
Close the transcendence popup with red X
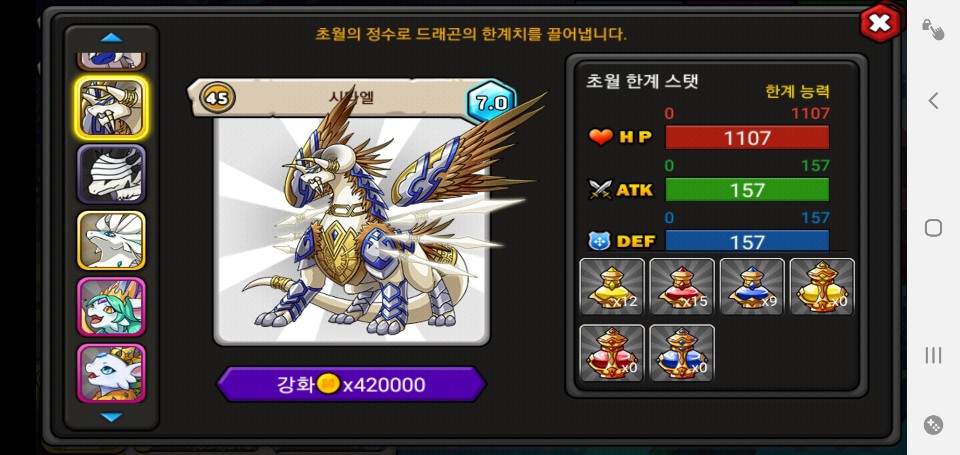(x=880, y=23)
